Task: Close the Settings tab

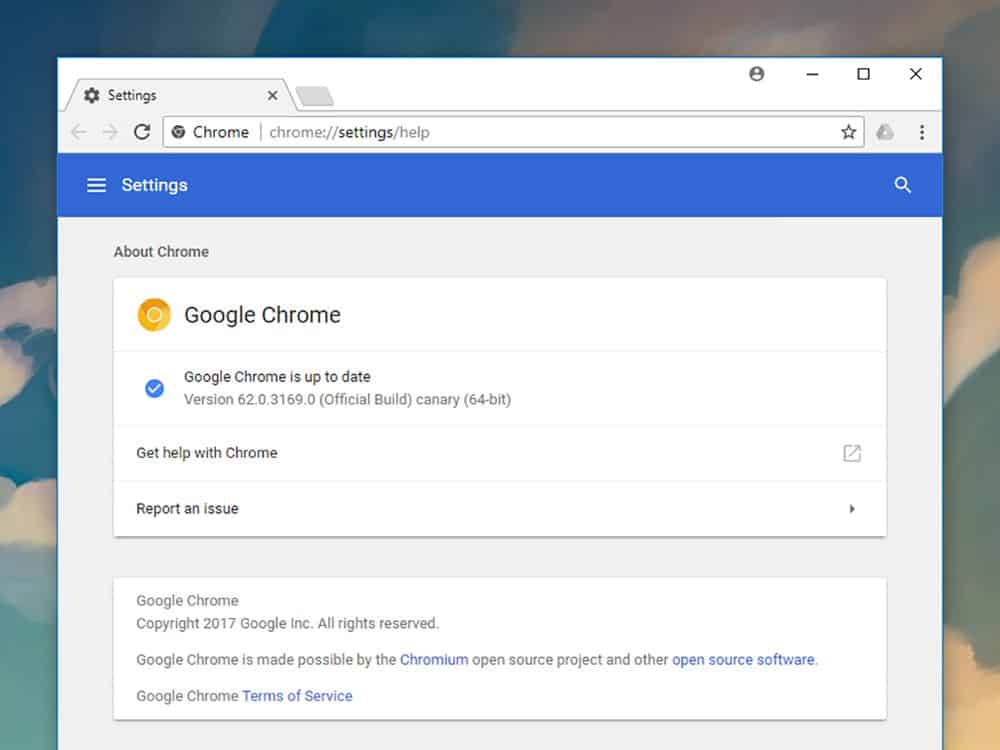Action: click(272, 96)
